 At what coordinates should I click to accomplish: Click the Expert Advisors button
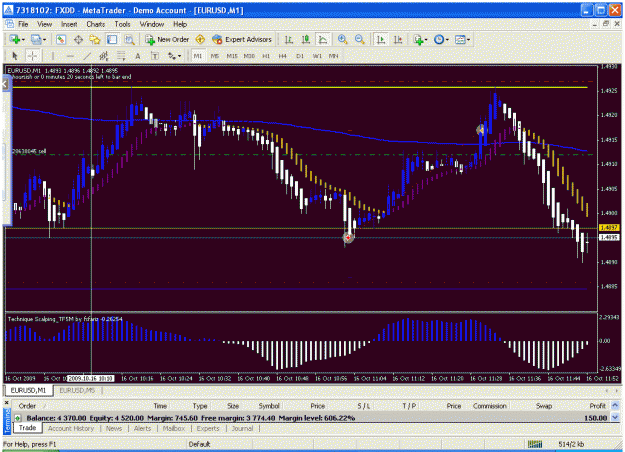(x=242, y=39)
